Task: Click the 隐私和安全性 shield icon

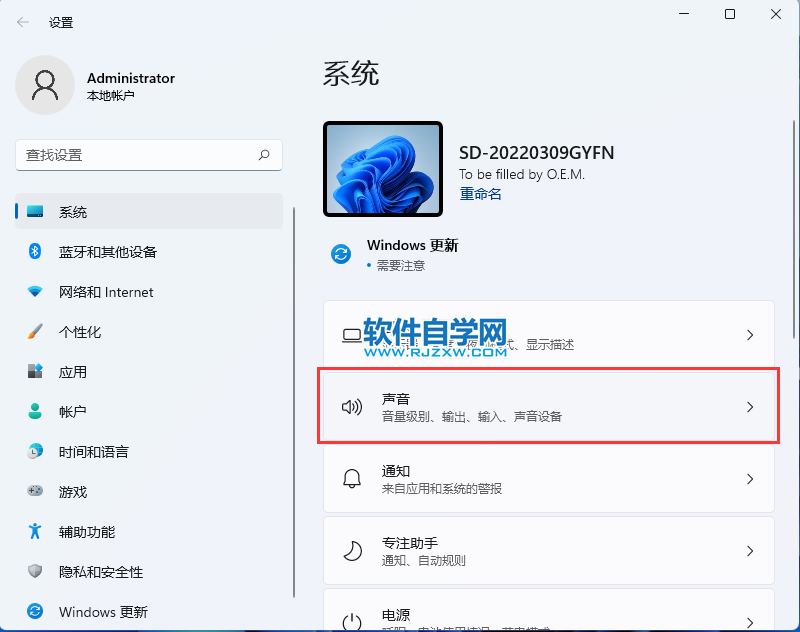Action: (x=35, y=571)
